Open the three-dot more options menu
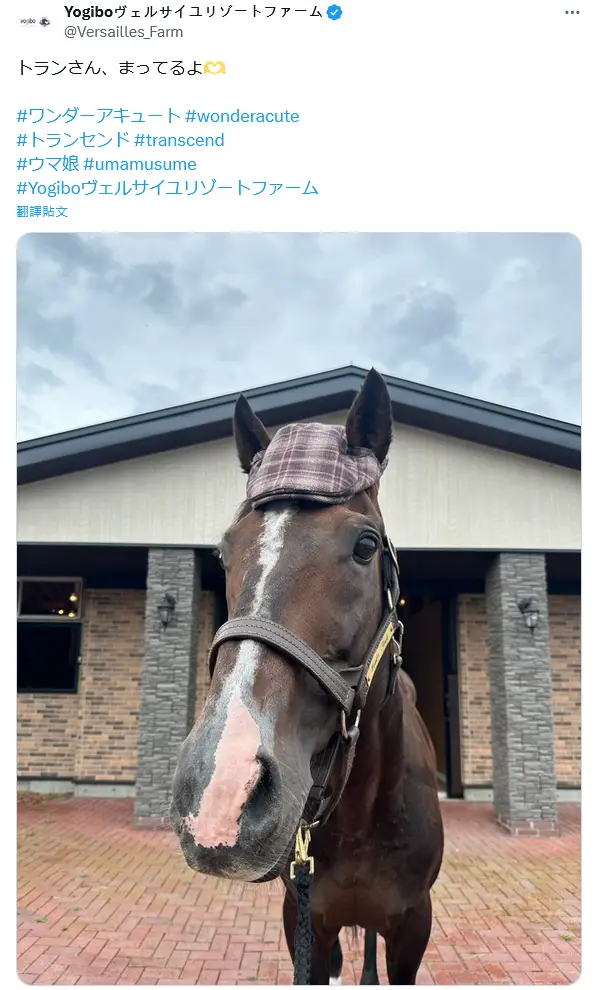Viewport: 598px width, 990px height. 572,13
